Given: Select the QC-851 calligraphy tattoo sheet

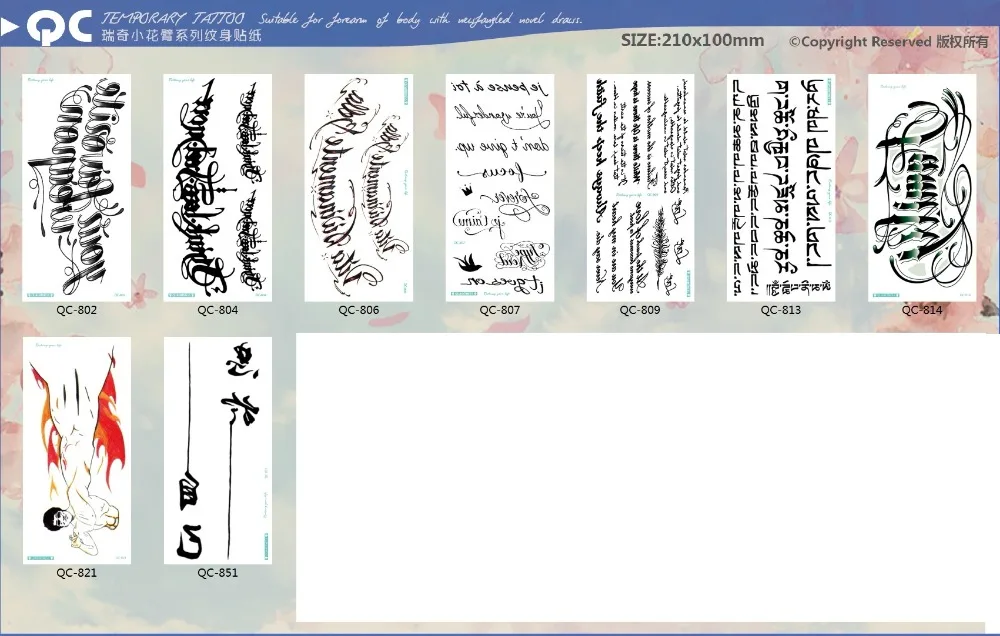Looking at the screenshot, I should (217, 450).
